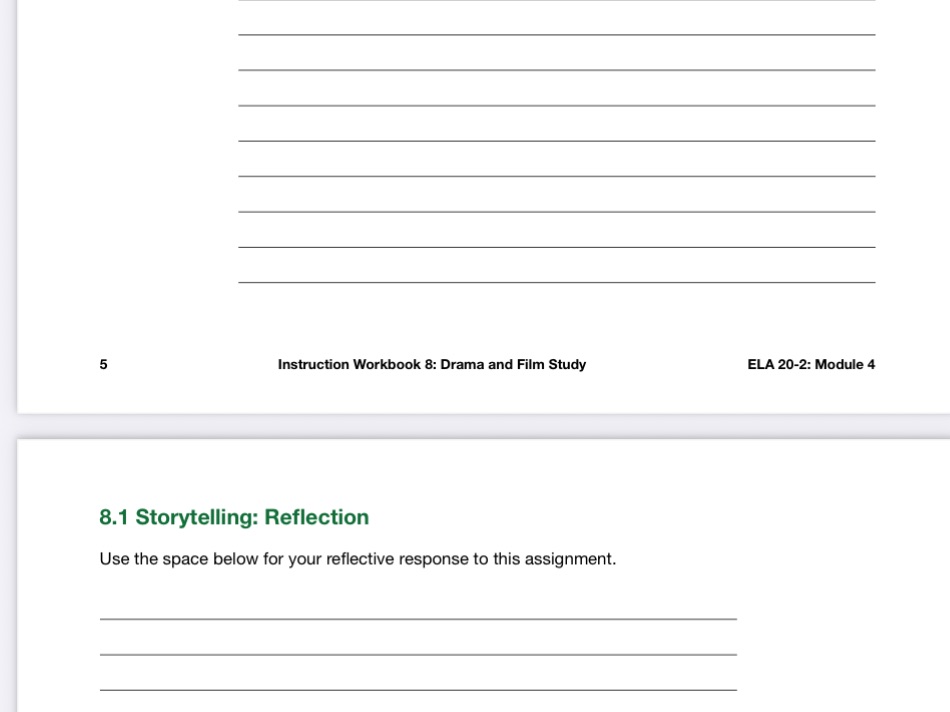Click a middle ruled line on the first page
Screen dimensions: 950x712
[x=556, y=142]
